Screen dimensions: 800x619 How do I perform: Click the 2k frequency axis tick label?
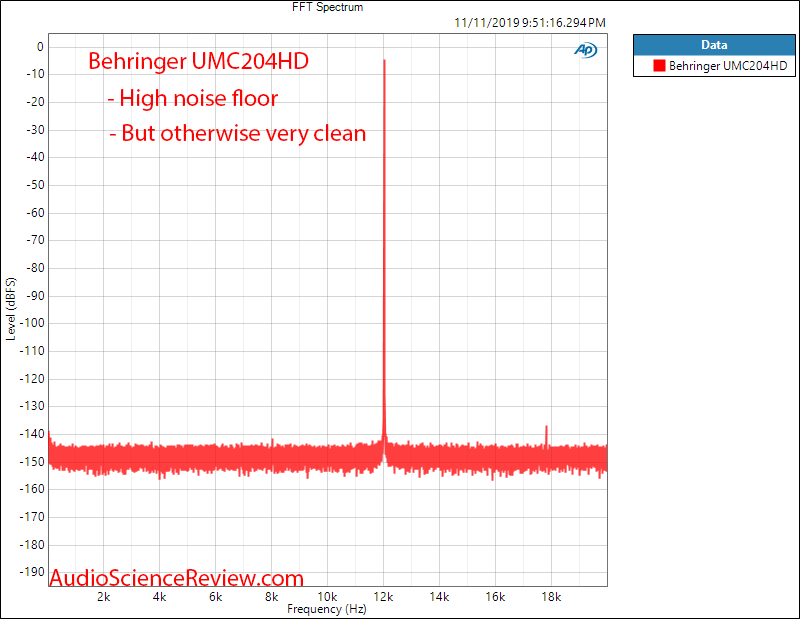click(x=104, y=597)
